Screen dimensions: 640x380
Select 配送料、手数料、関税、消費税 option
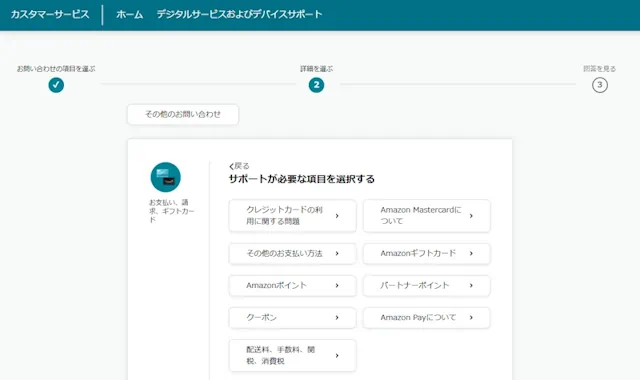tap(292, 356)
